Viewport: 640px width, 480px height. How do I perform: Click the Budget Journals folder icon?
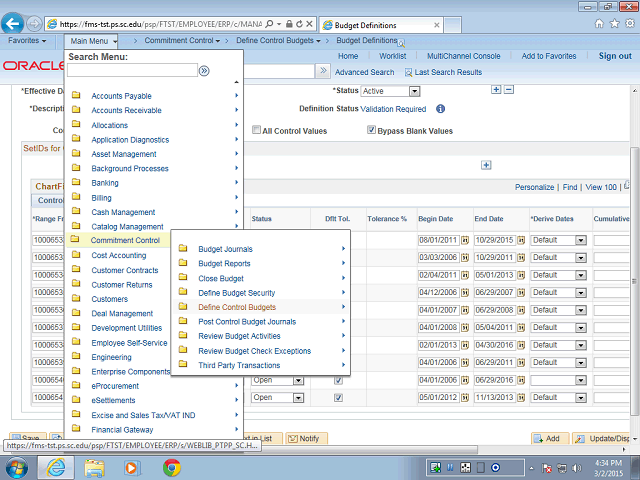coord(183,249)
